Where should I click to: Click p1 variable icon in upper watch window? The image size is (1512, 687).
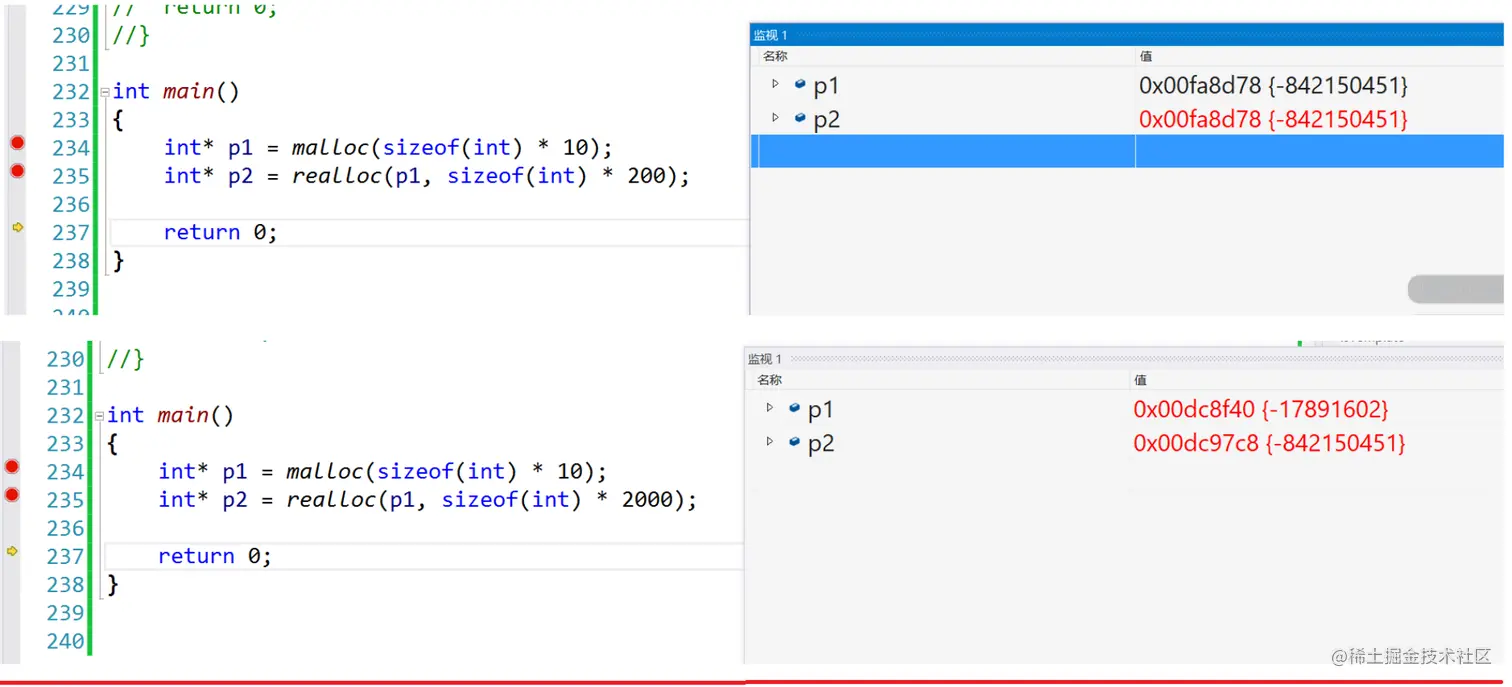pyautogui.click(x=800, y=85)
